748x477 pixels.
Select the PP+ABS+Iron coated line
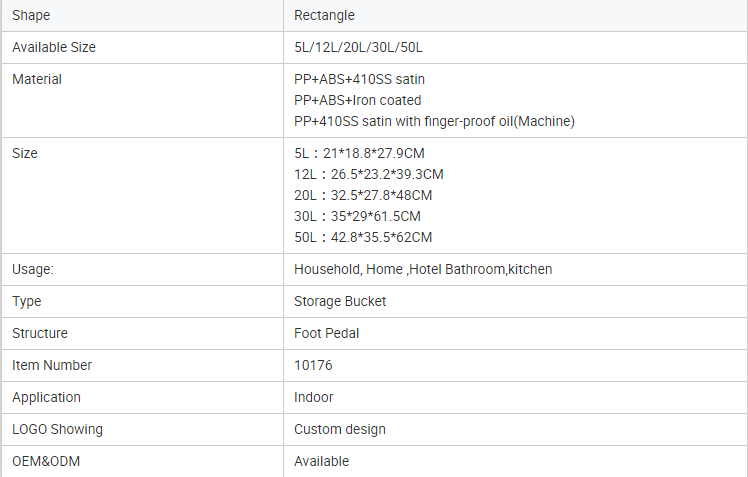pyautogui.click(x=357, y=100)
